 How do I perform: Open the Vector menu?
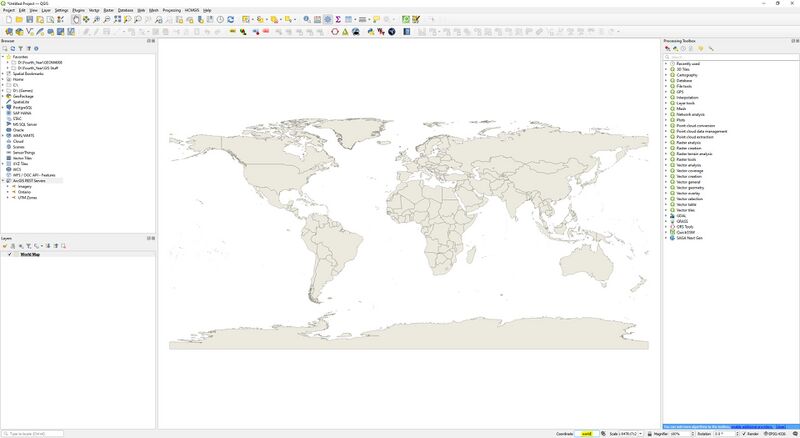[94, 10]
